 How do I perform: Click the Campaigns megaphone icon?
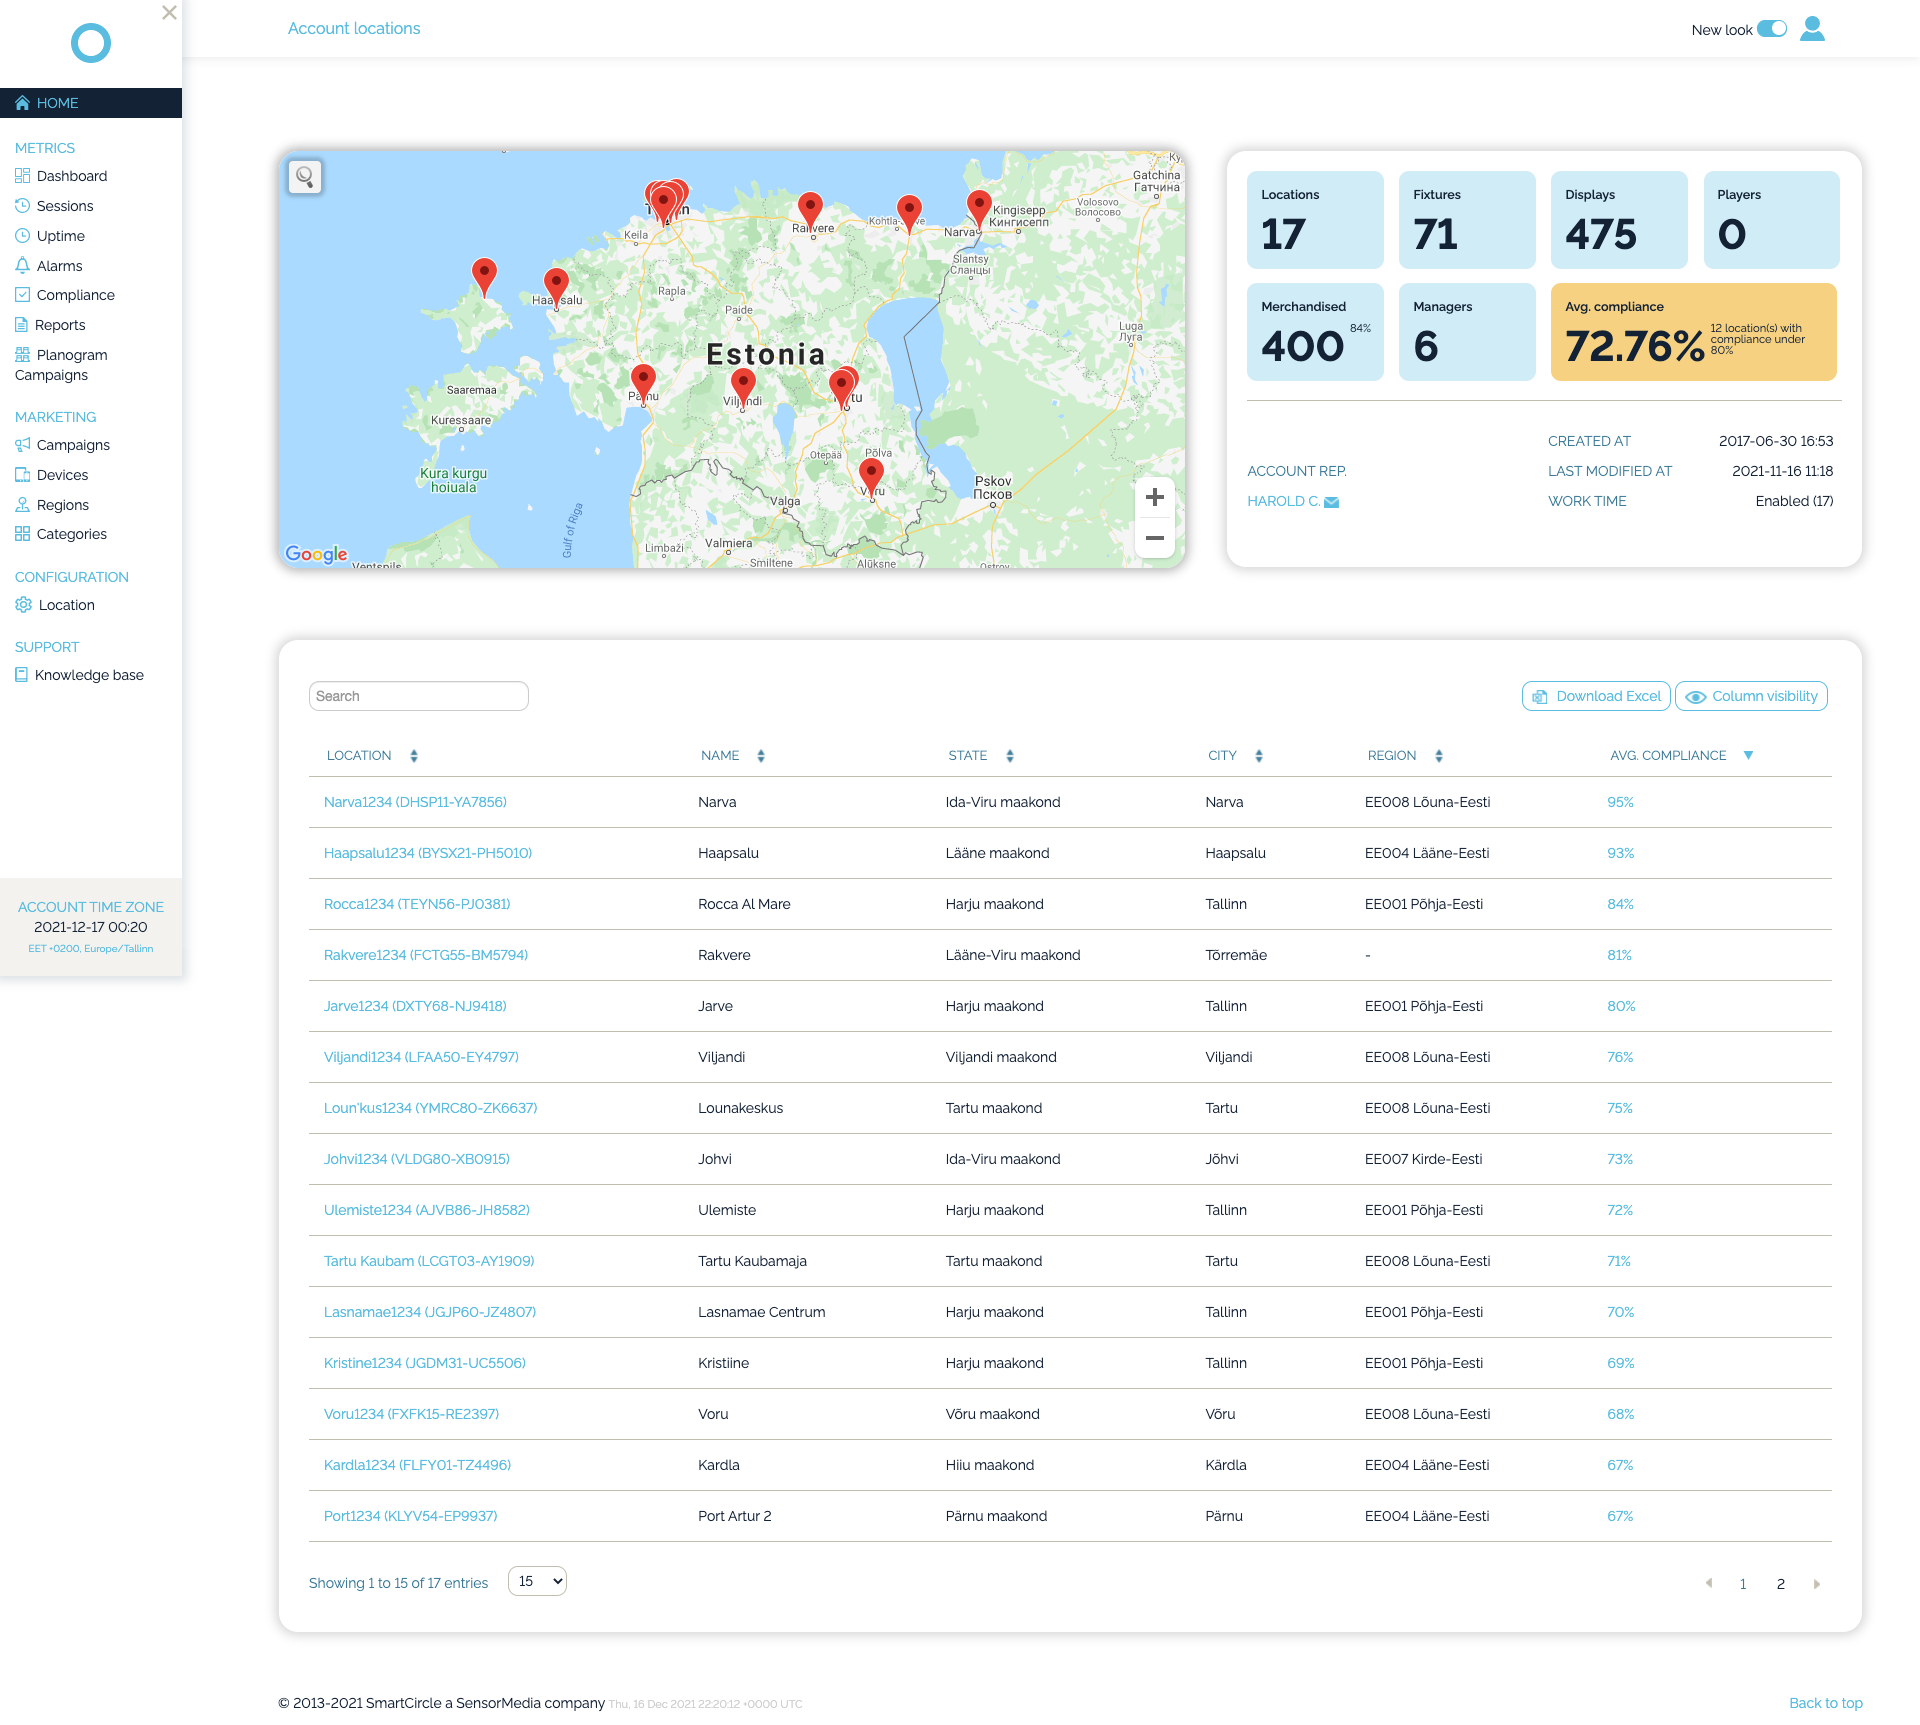click(22, 445)
